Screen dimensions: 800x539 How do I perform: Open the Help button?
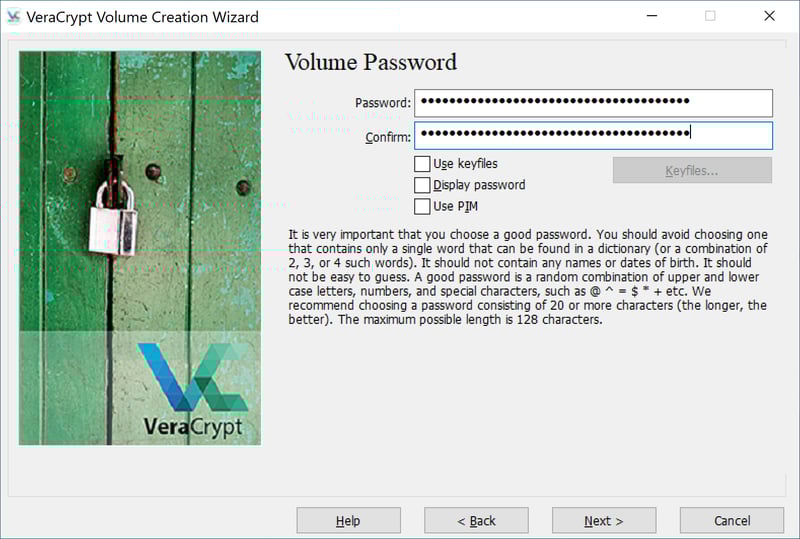click(x=348, y=521)
